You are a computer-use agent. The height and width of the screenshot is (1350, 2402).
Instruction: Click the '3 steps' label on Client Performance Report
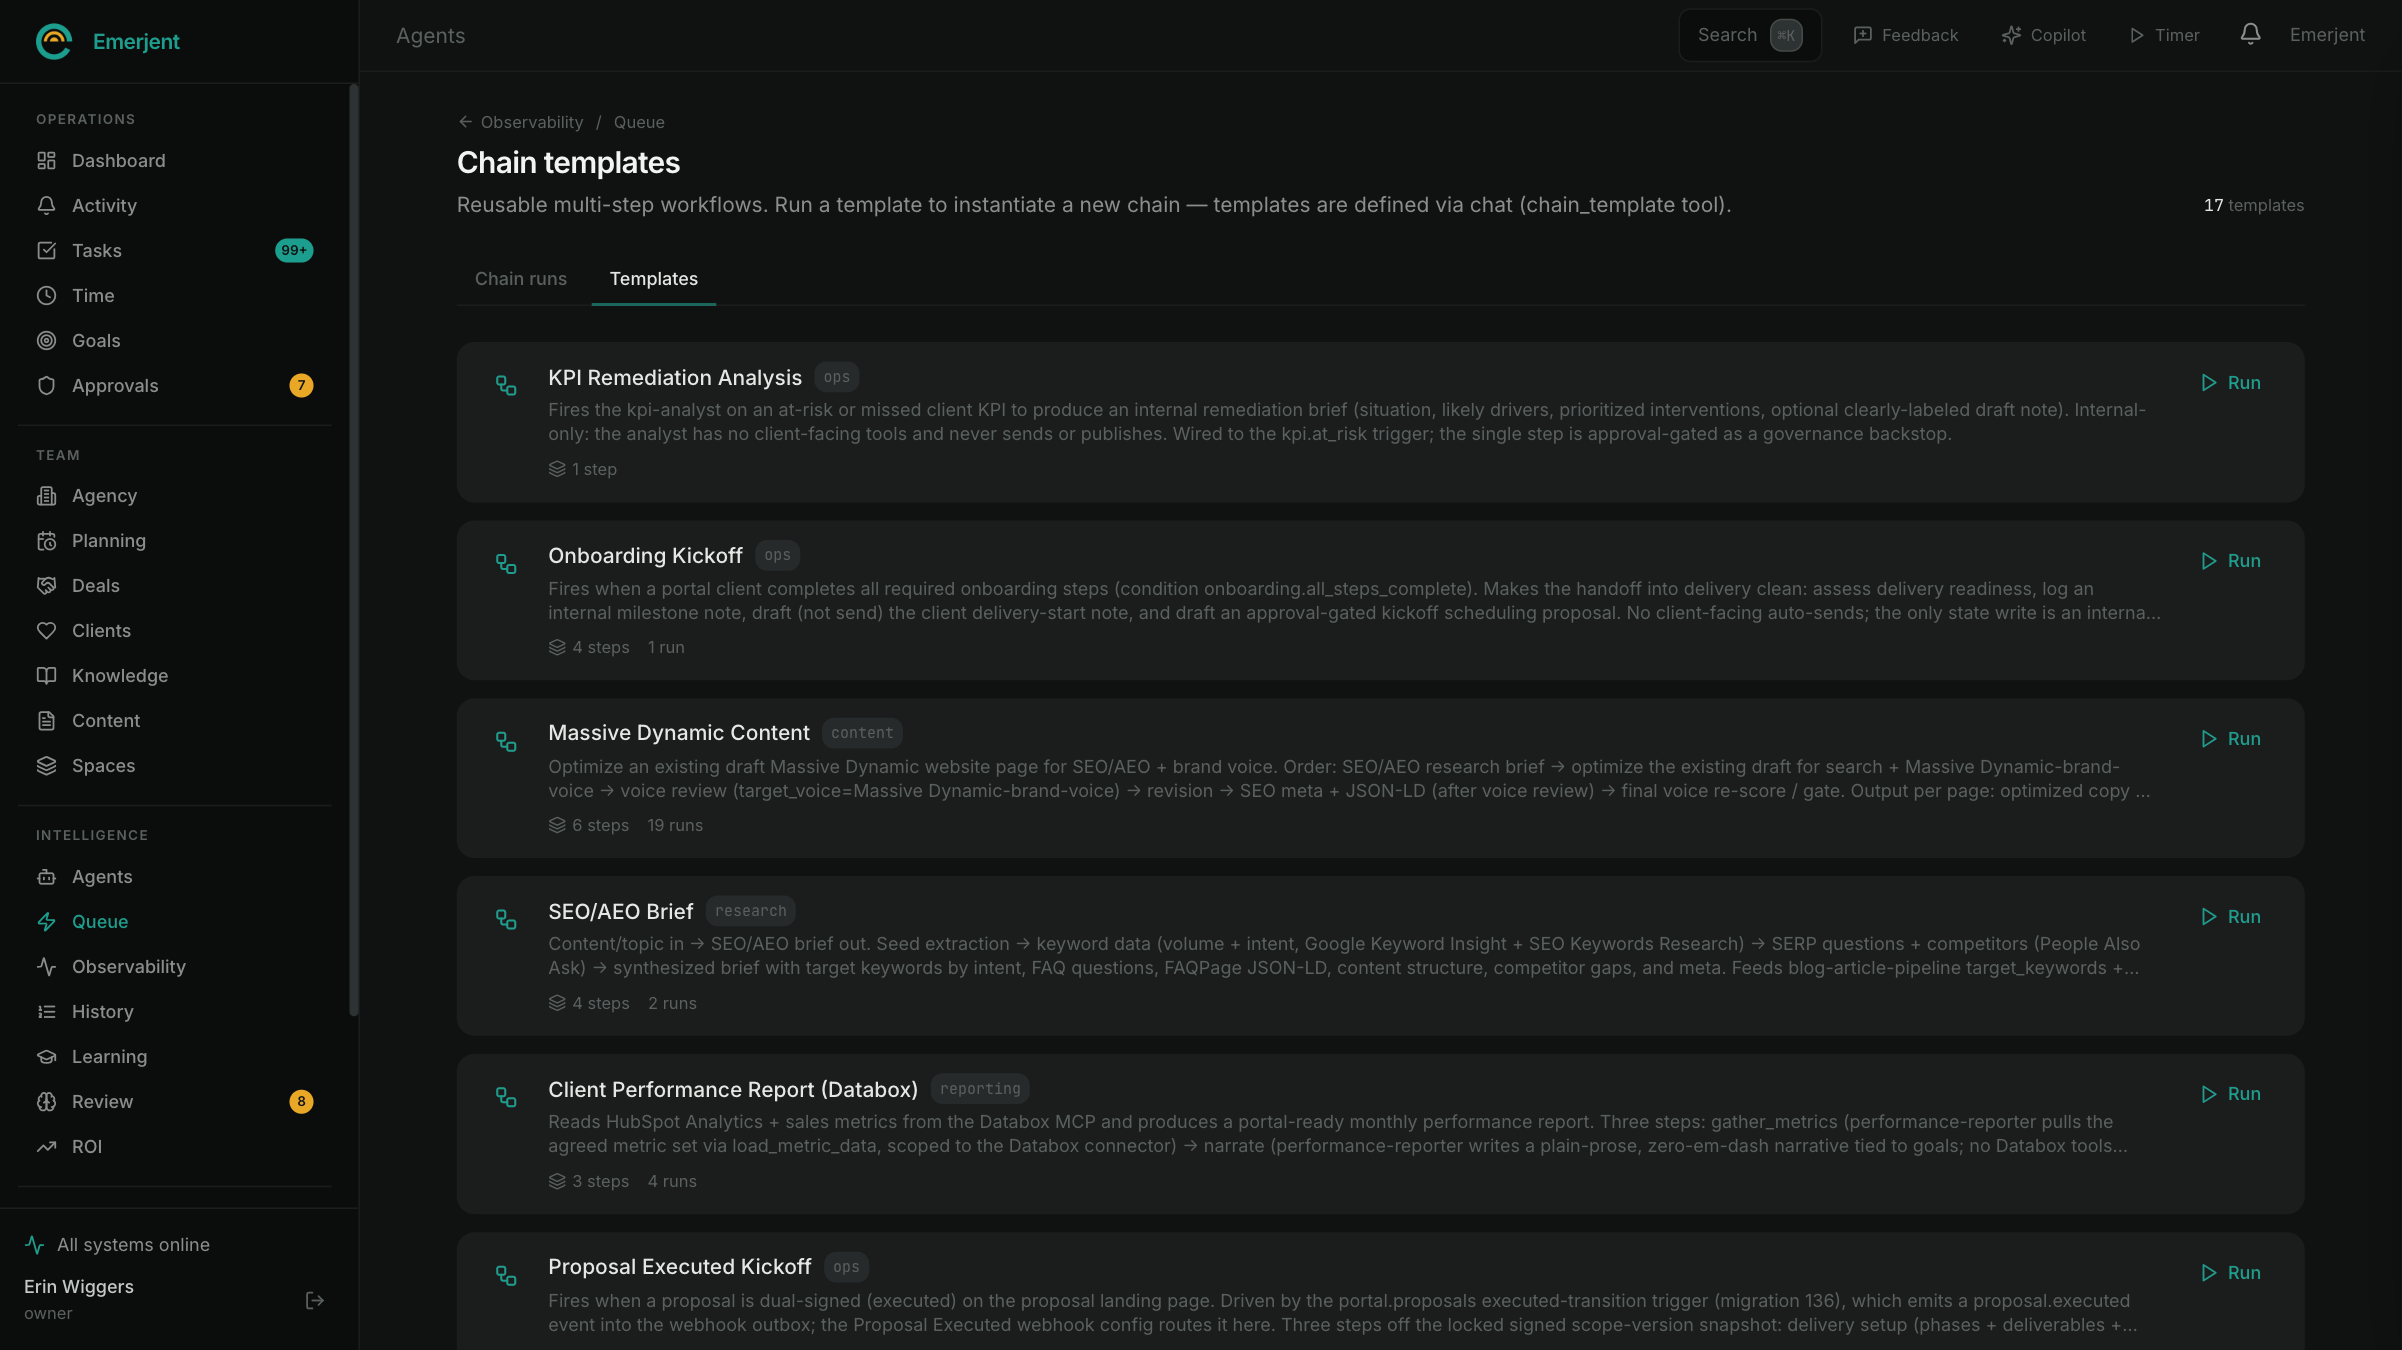(x=589, y=1181)
